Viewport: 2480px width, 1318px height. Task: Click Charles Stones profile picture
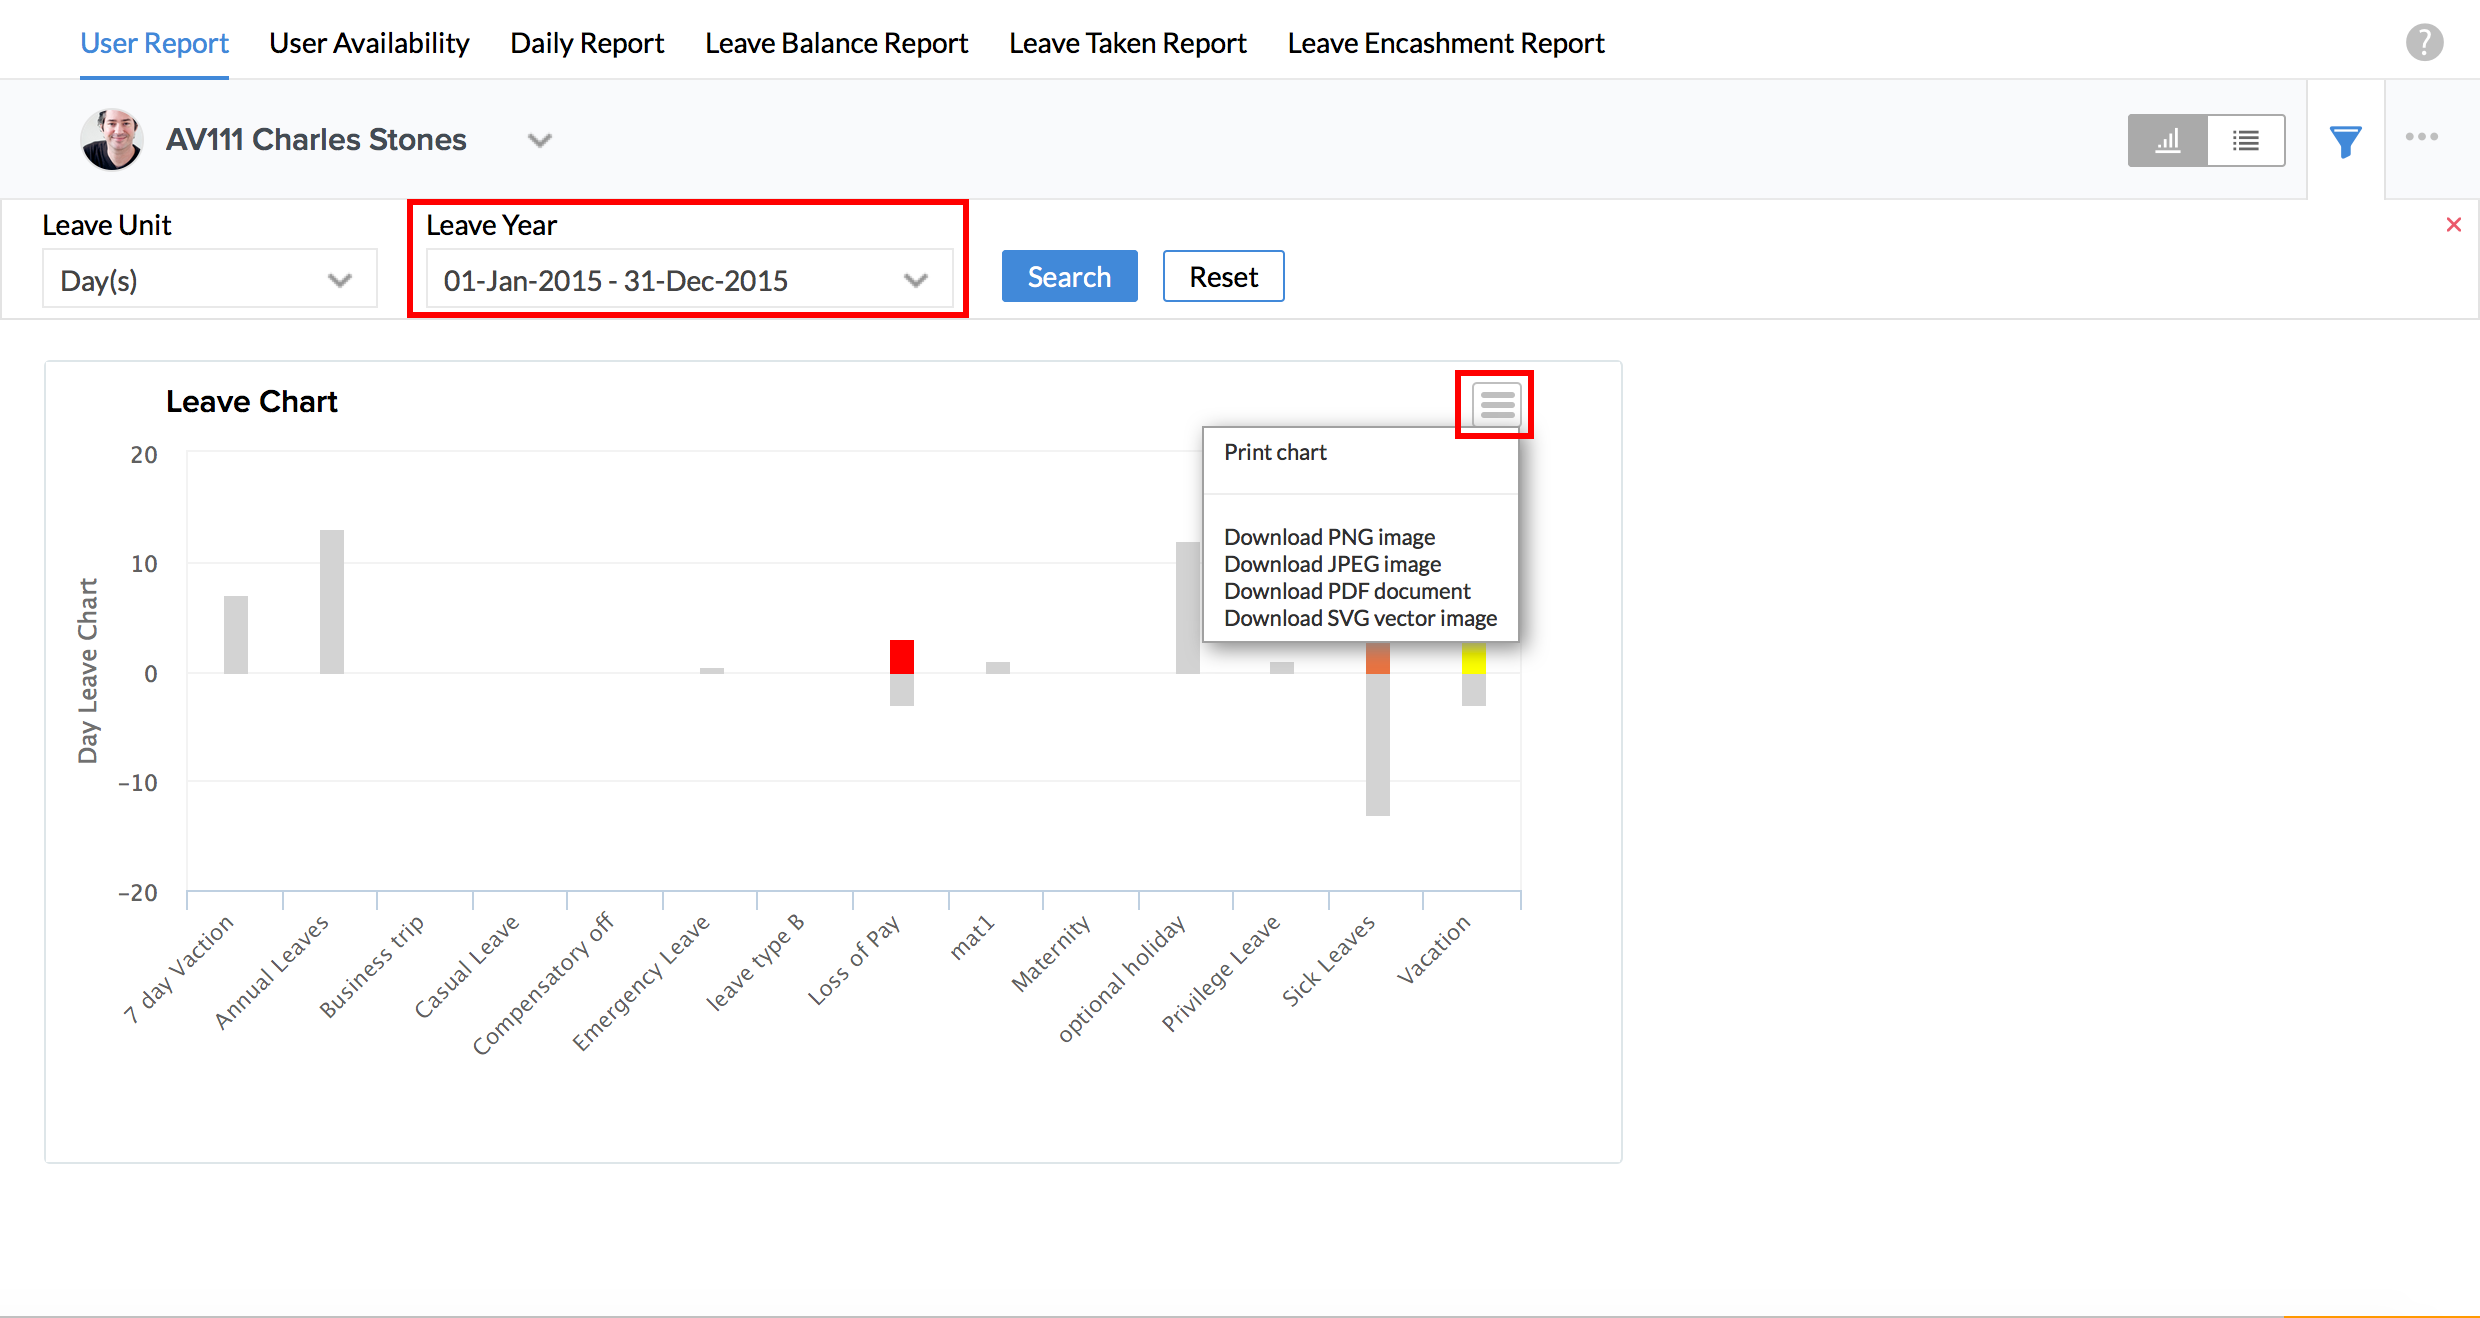click(112, 139)
